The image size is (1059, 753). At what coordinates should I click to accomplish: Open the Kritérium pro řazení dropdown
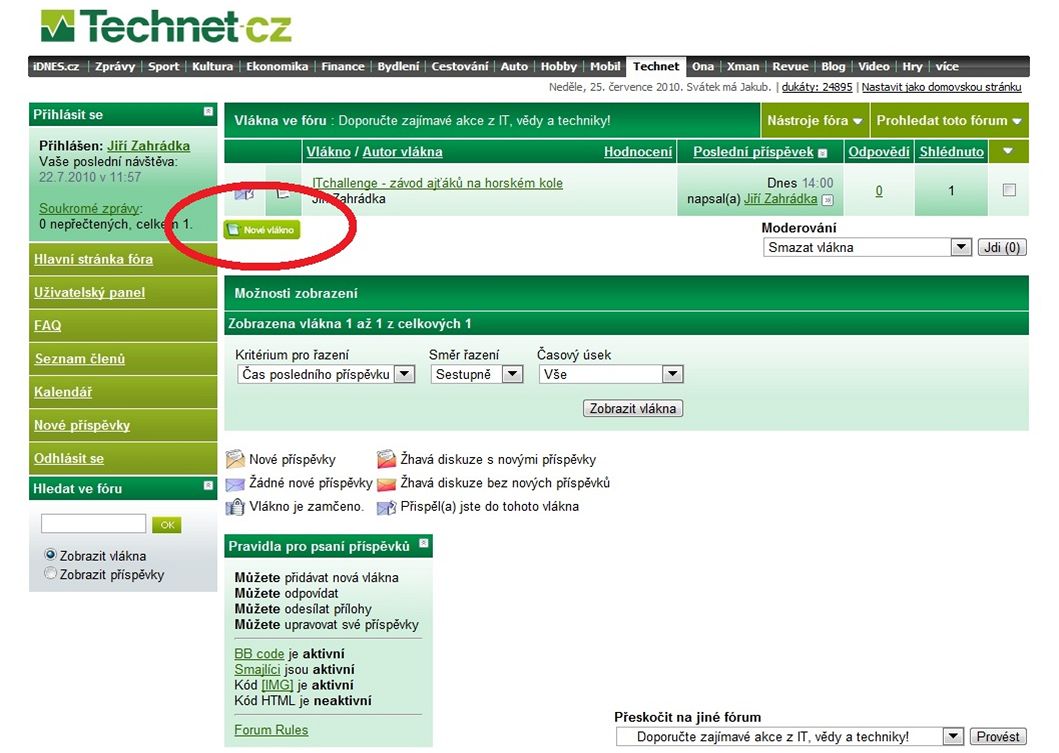326,374
